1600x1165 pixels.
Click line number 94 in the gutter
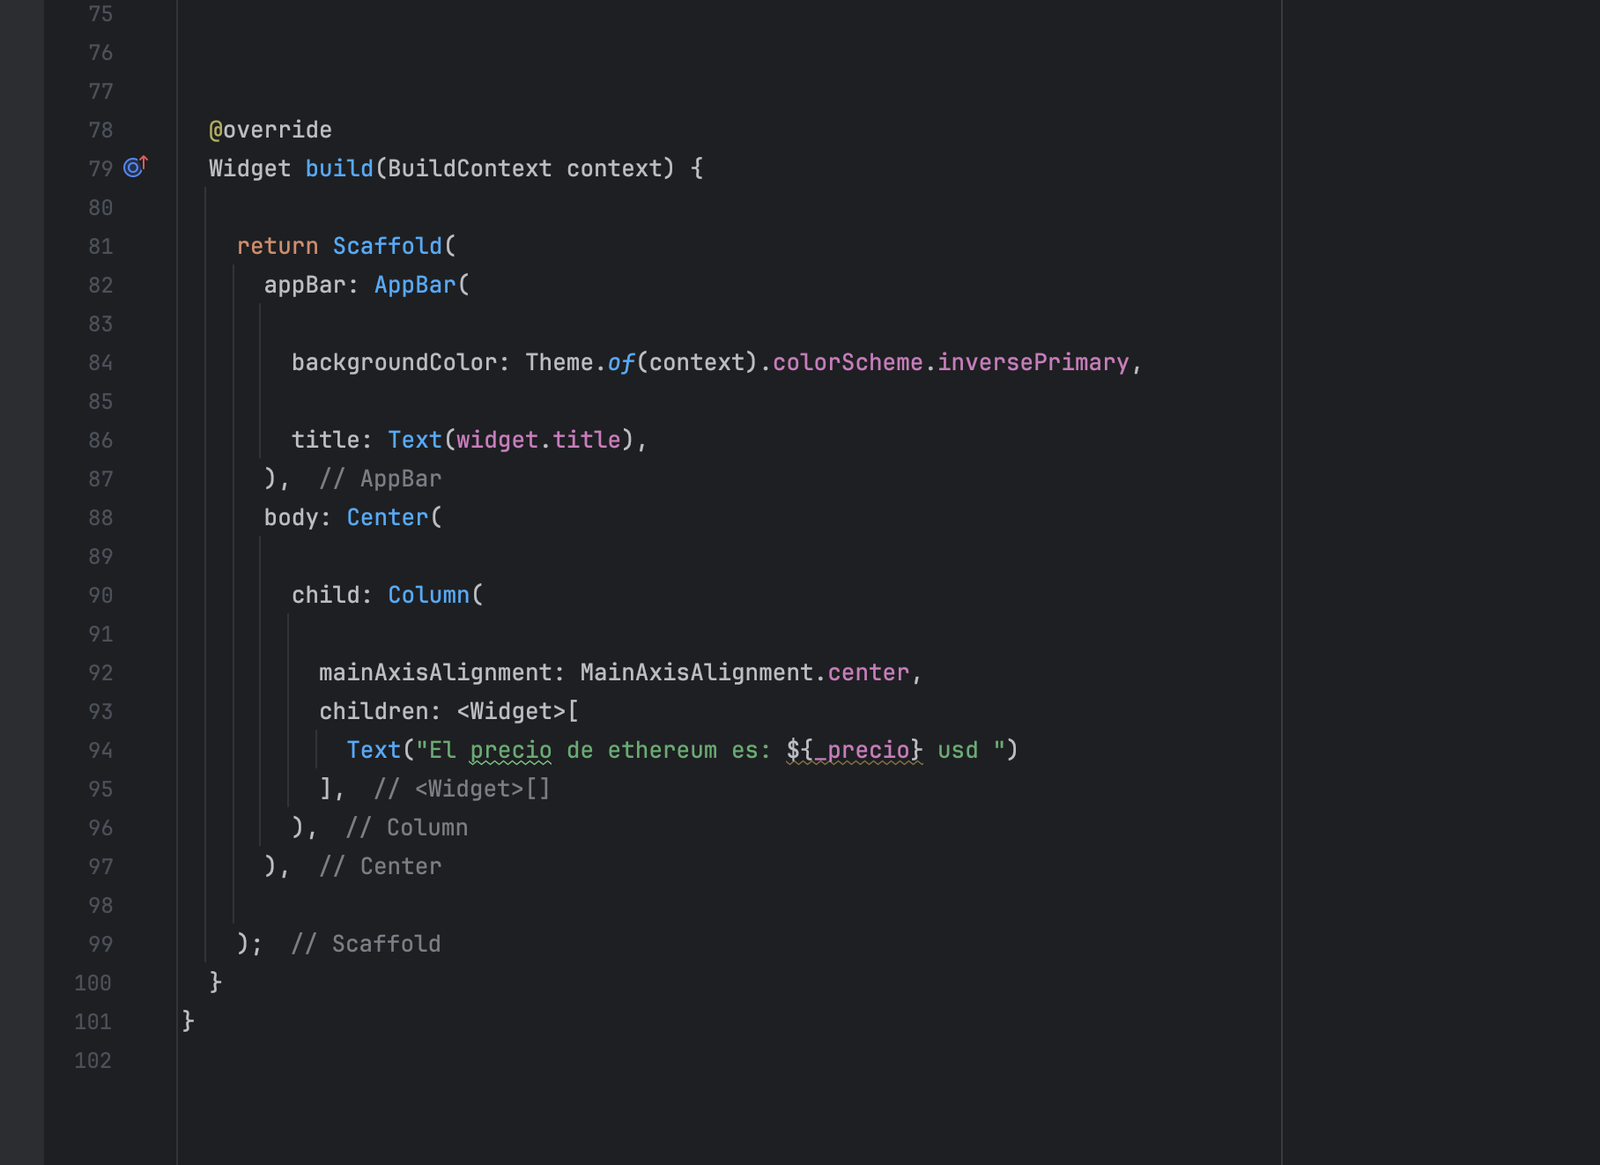pyautogui.click(x=100, y=750)
